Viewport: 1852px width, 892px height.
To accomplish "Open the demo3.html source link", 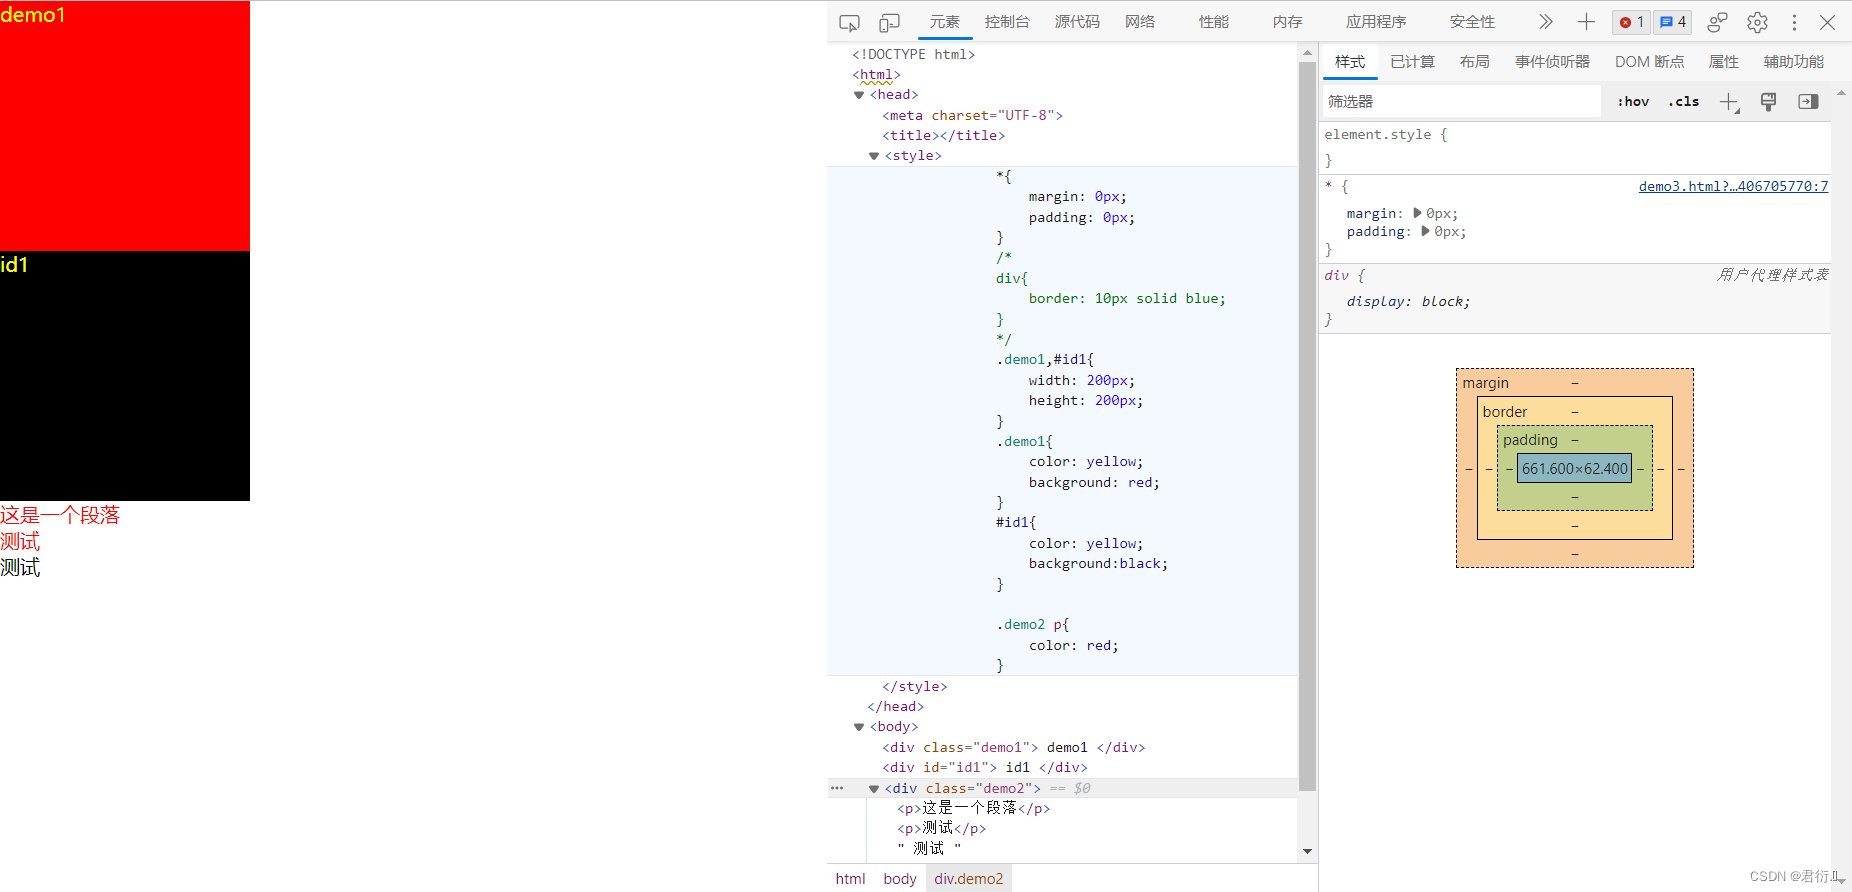I will (1733, 187).
